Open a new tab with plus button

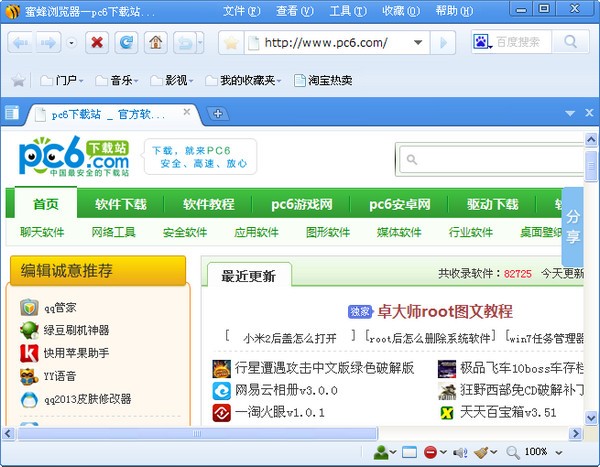point(218,114)
